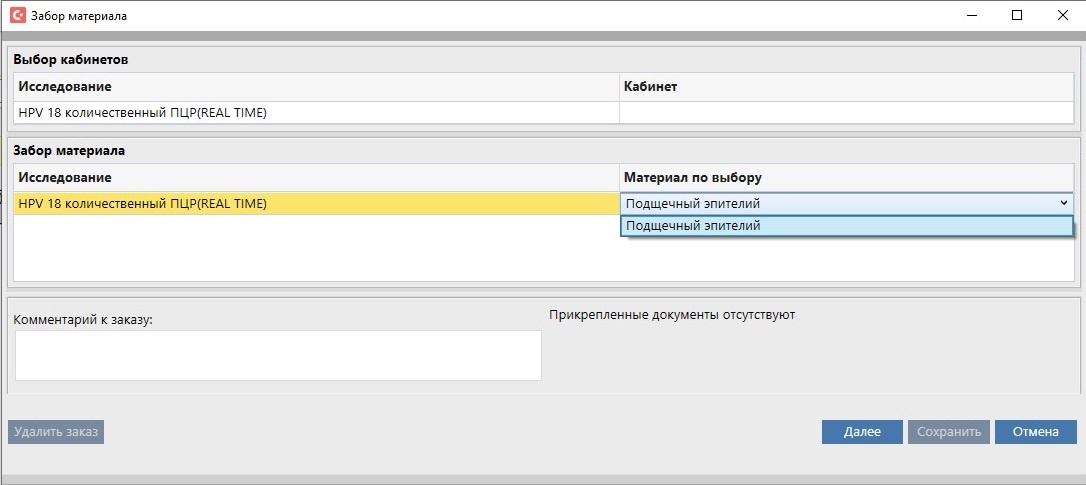Close the Забор материала window
Screen dimensions: 1086x485
pos(1062,16)
